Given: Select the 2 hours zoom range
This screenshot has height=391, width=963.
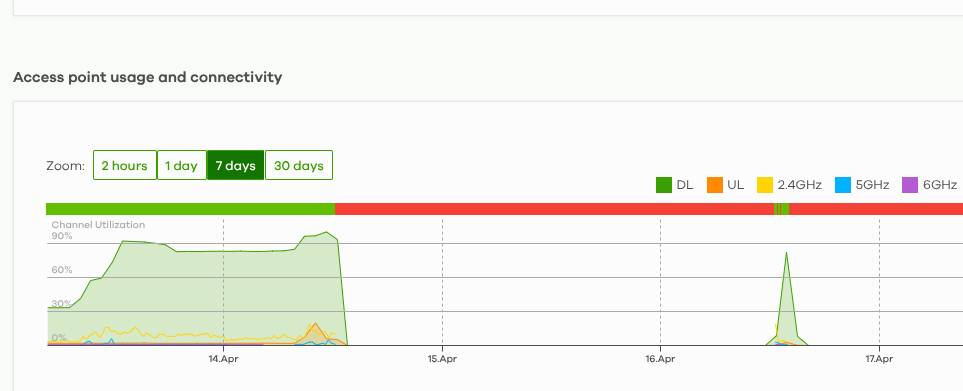Looking at the screenshot, I should pyautogui.click(x=125, y=165).
